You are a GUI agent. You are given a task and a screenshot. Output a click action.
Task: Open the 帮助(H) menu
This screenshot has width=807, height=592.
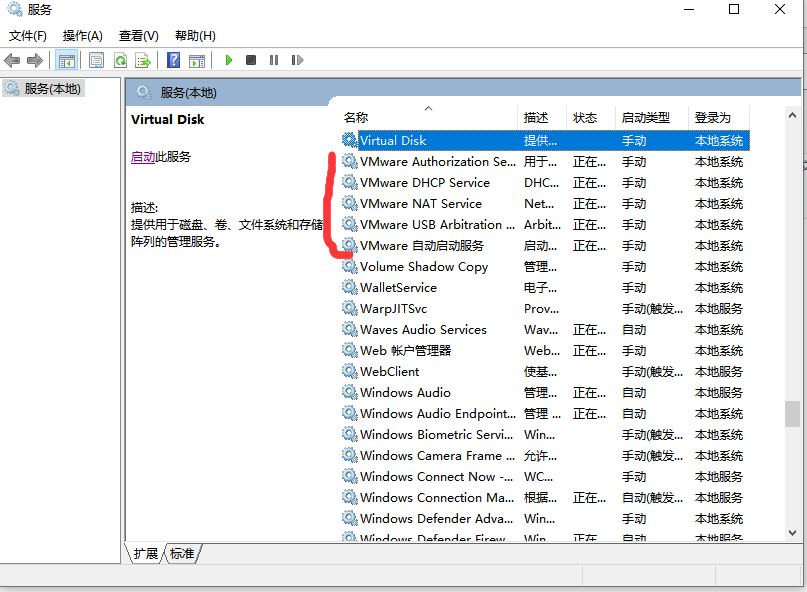pyautogui.click(x=195, y=36)
